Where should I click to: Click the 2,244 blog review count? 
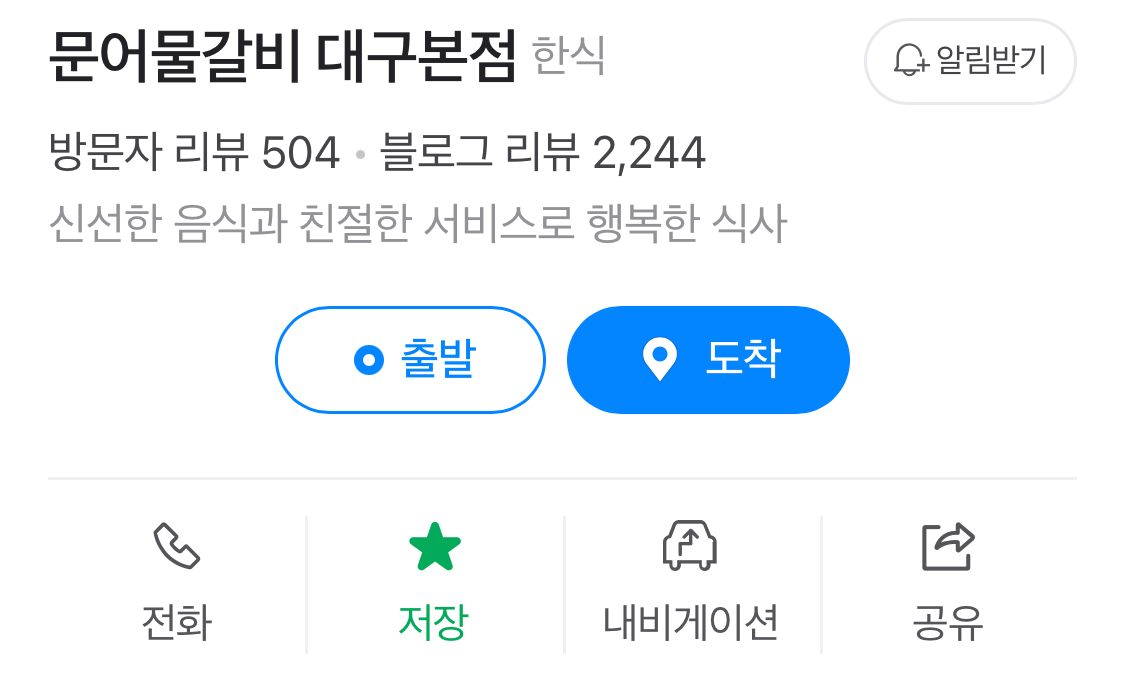(x=649, y=153)
